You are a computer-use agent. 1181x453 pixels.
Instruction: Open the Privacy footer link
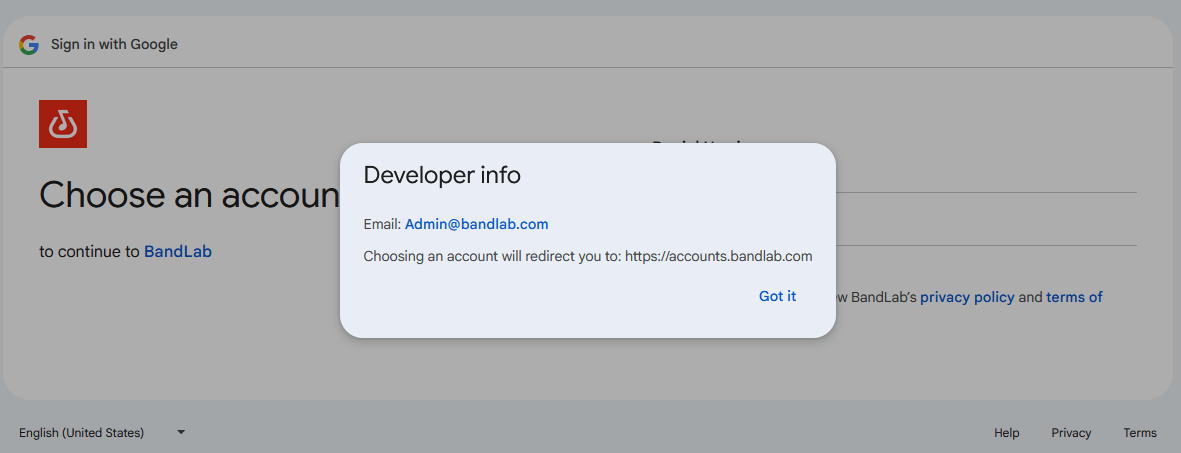pyautogui.click(x=1071, y=433)
